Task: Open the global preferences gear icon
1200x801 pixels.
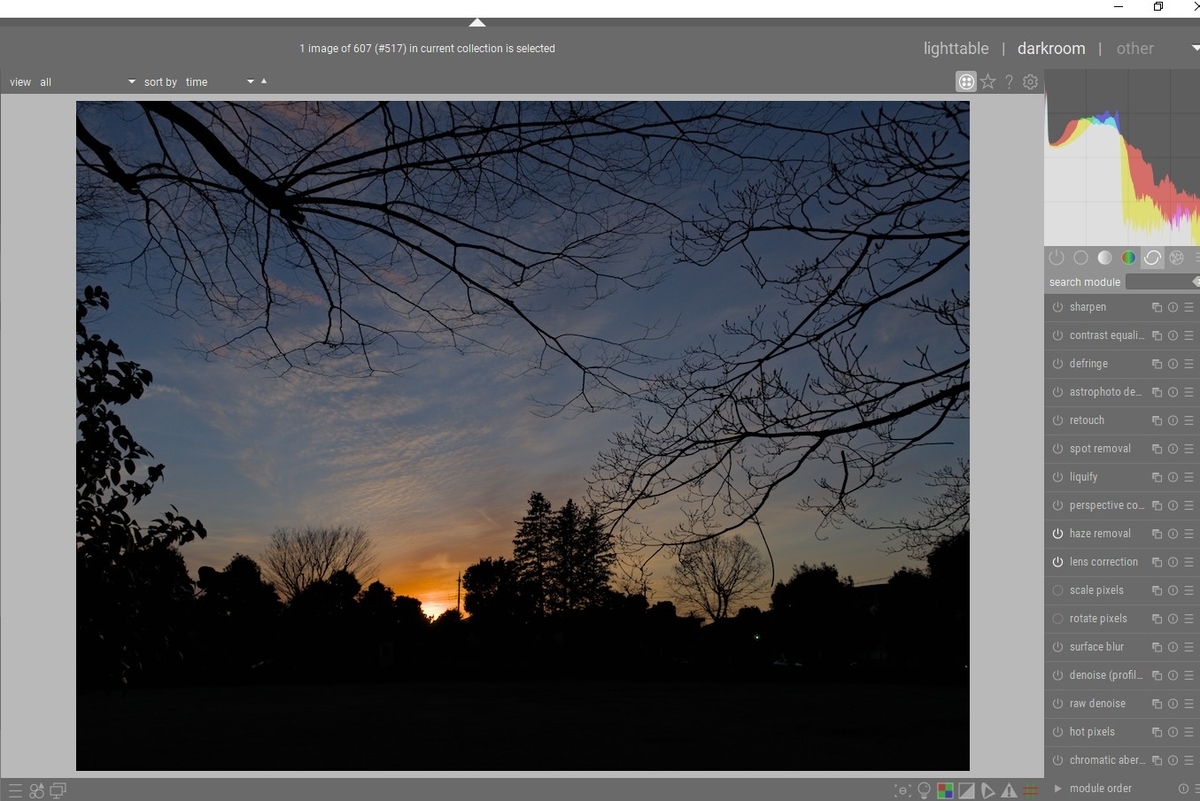Action: [1031, 82]
